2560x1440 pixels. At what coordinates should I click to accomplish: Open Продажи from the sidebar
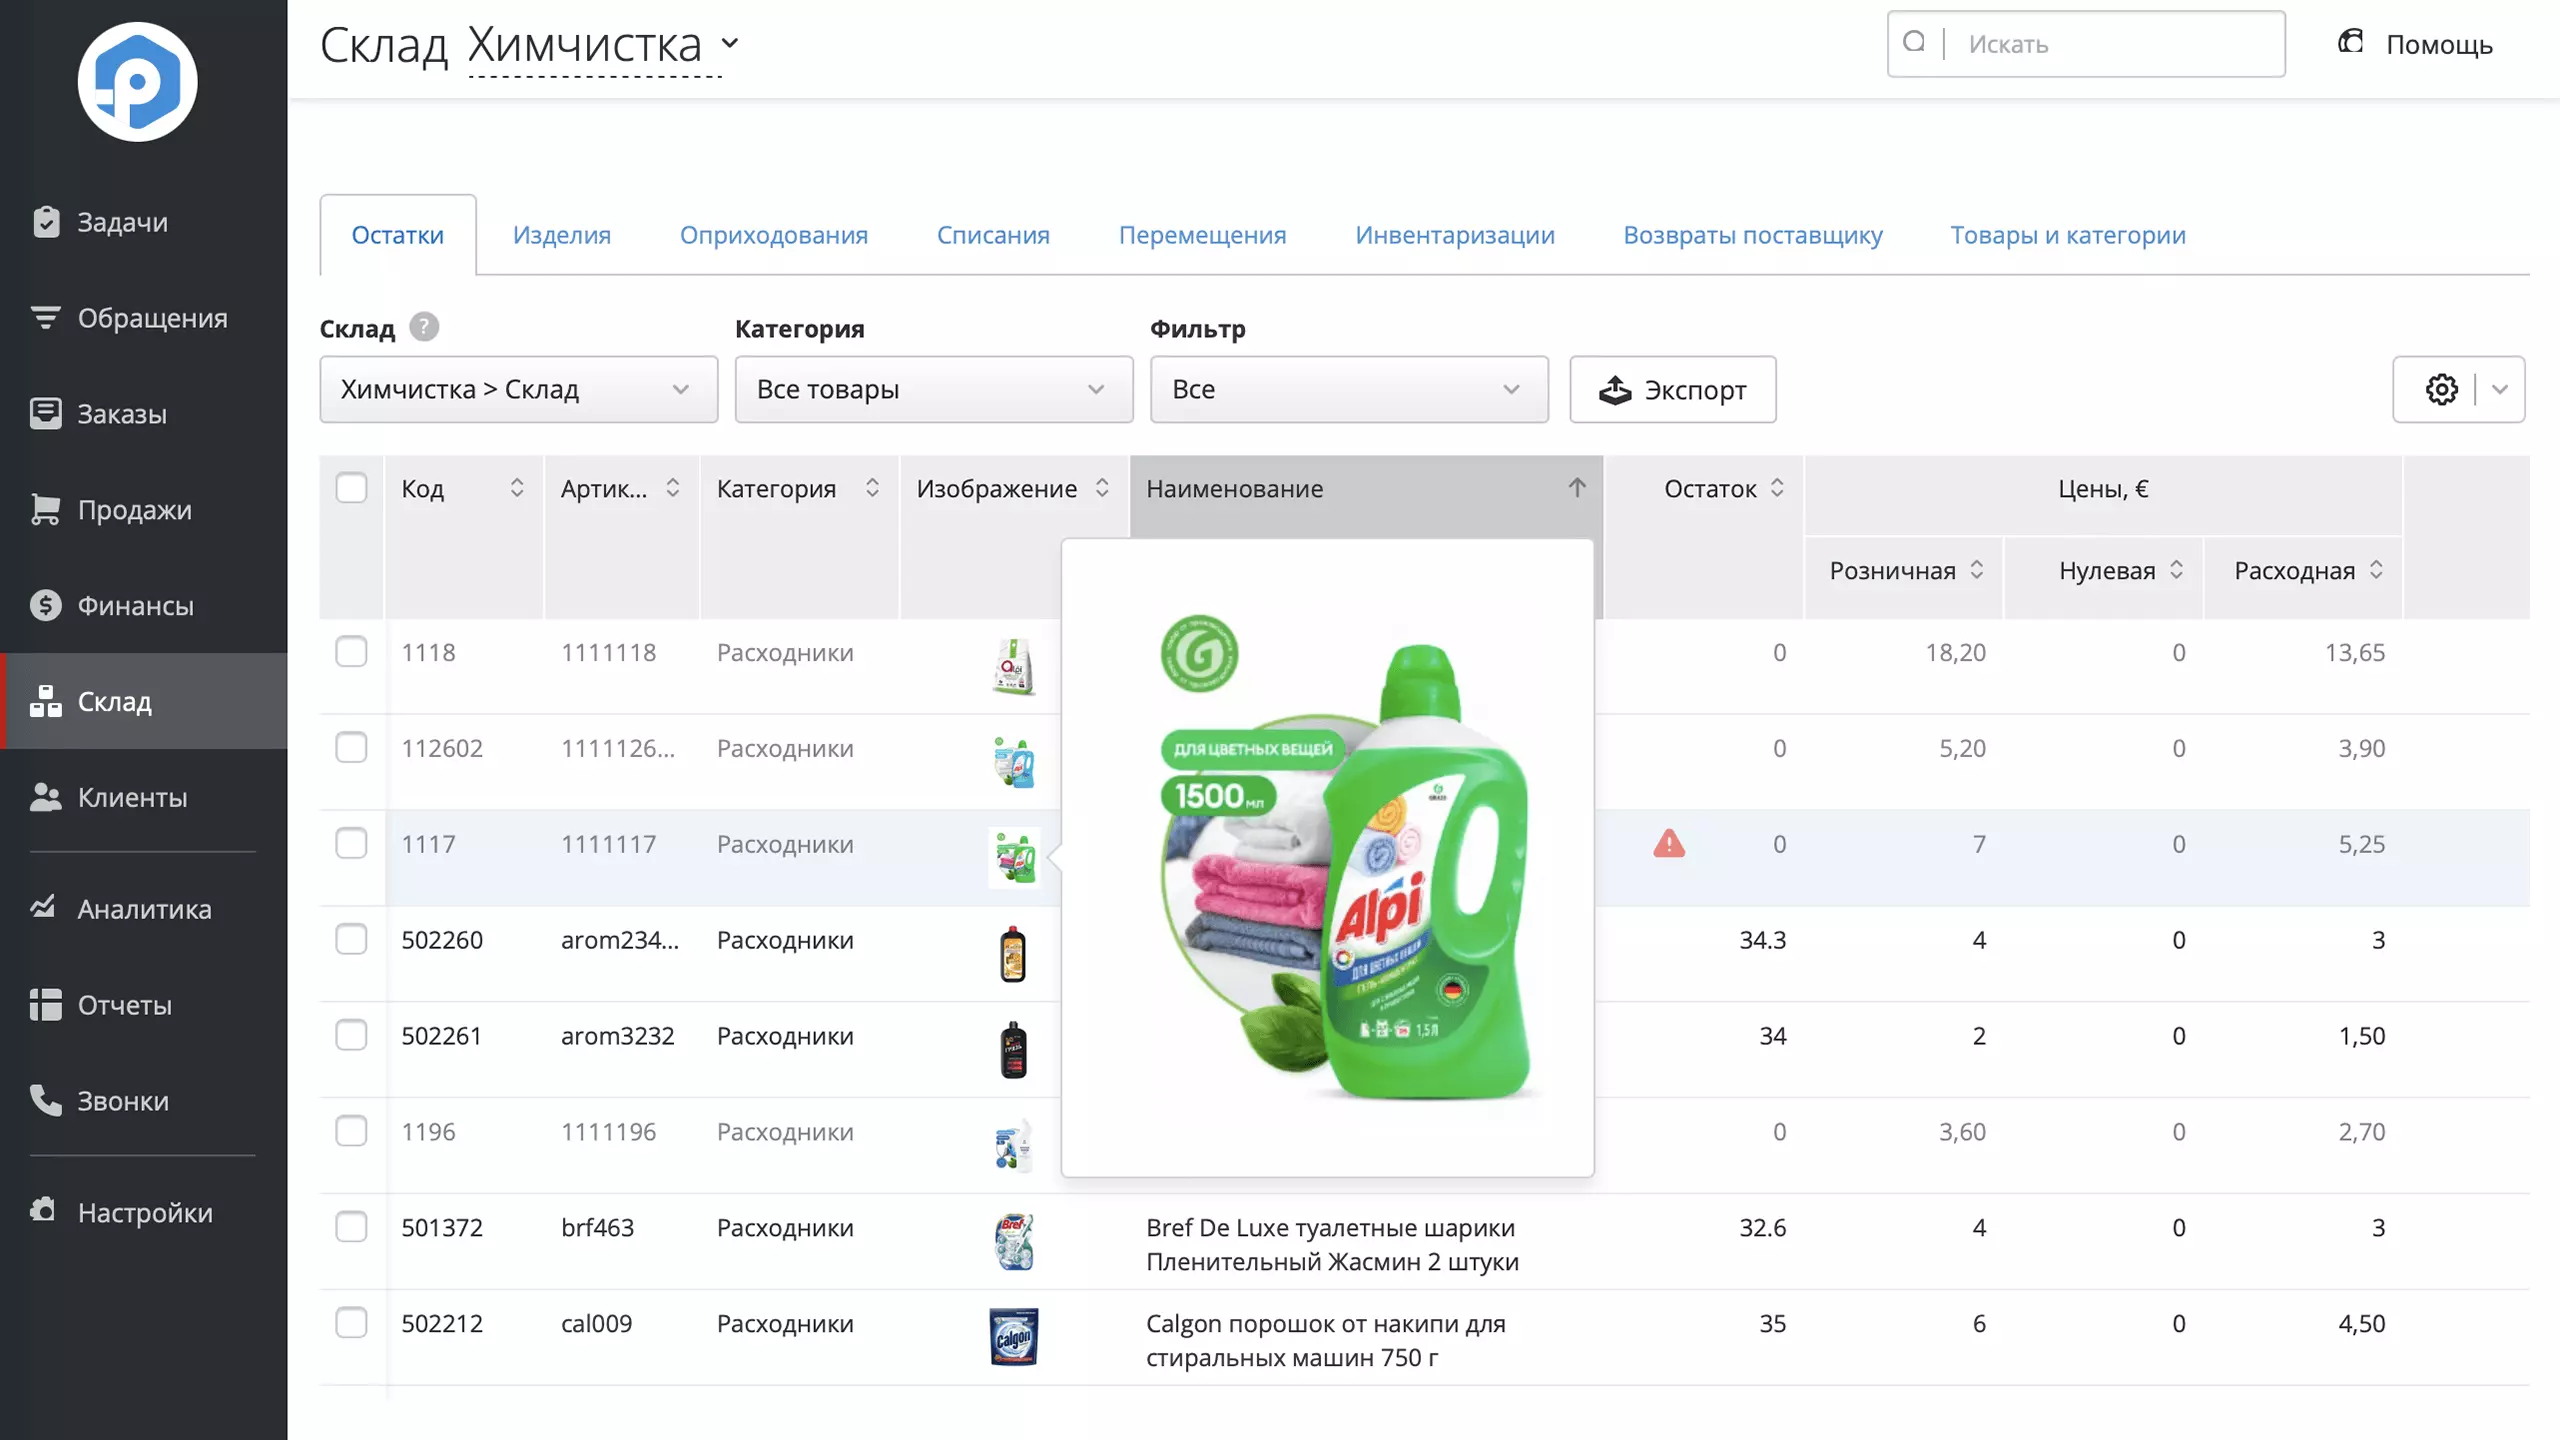(x=144, y=510)
